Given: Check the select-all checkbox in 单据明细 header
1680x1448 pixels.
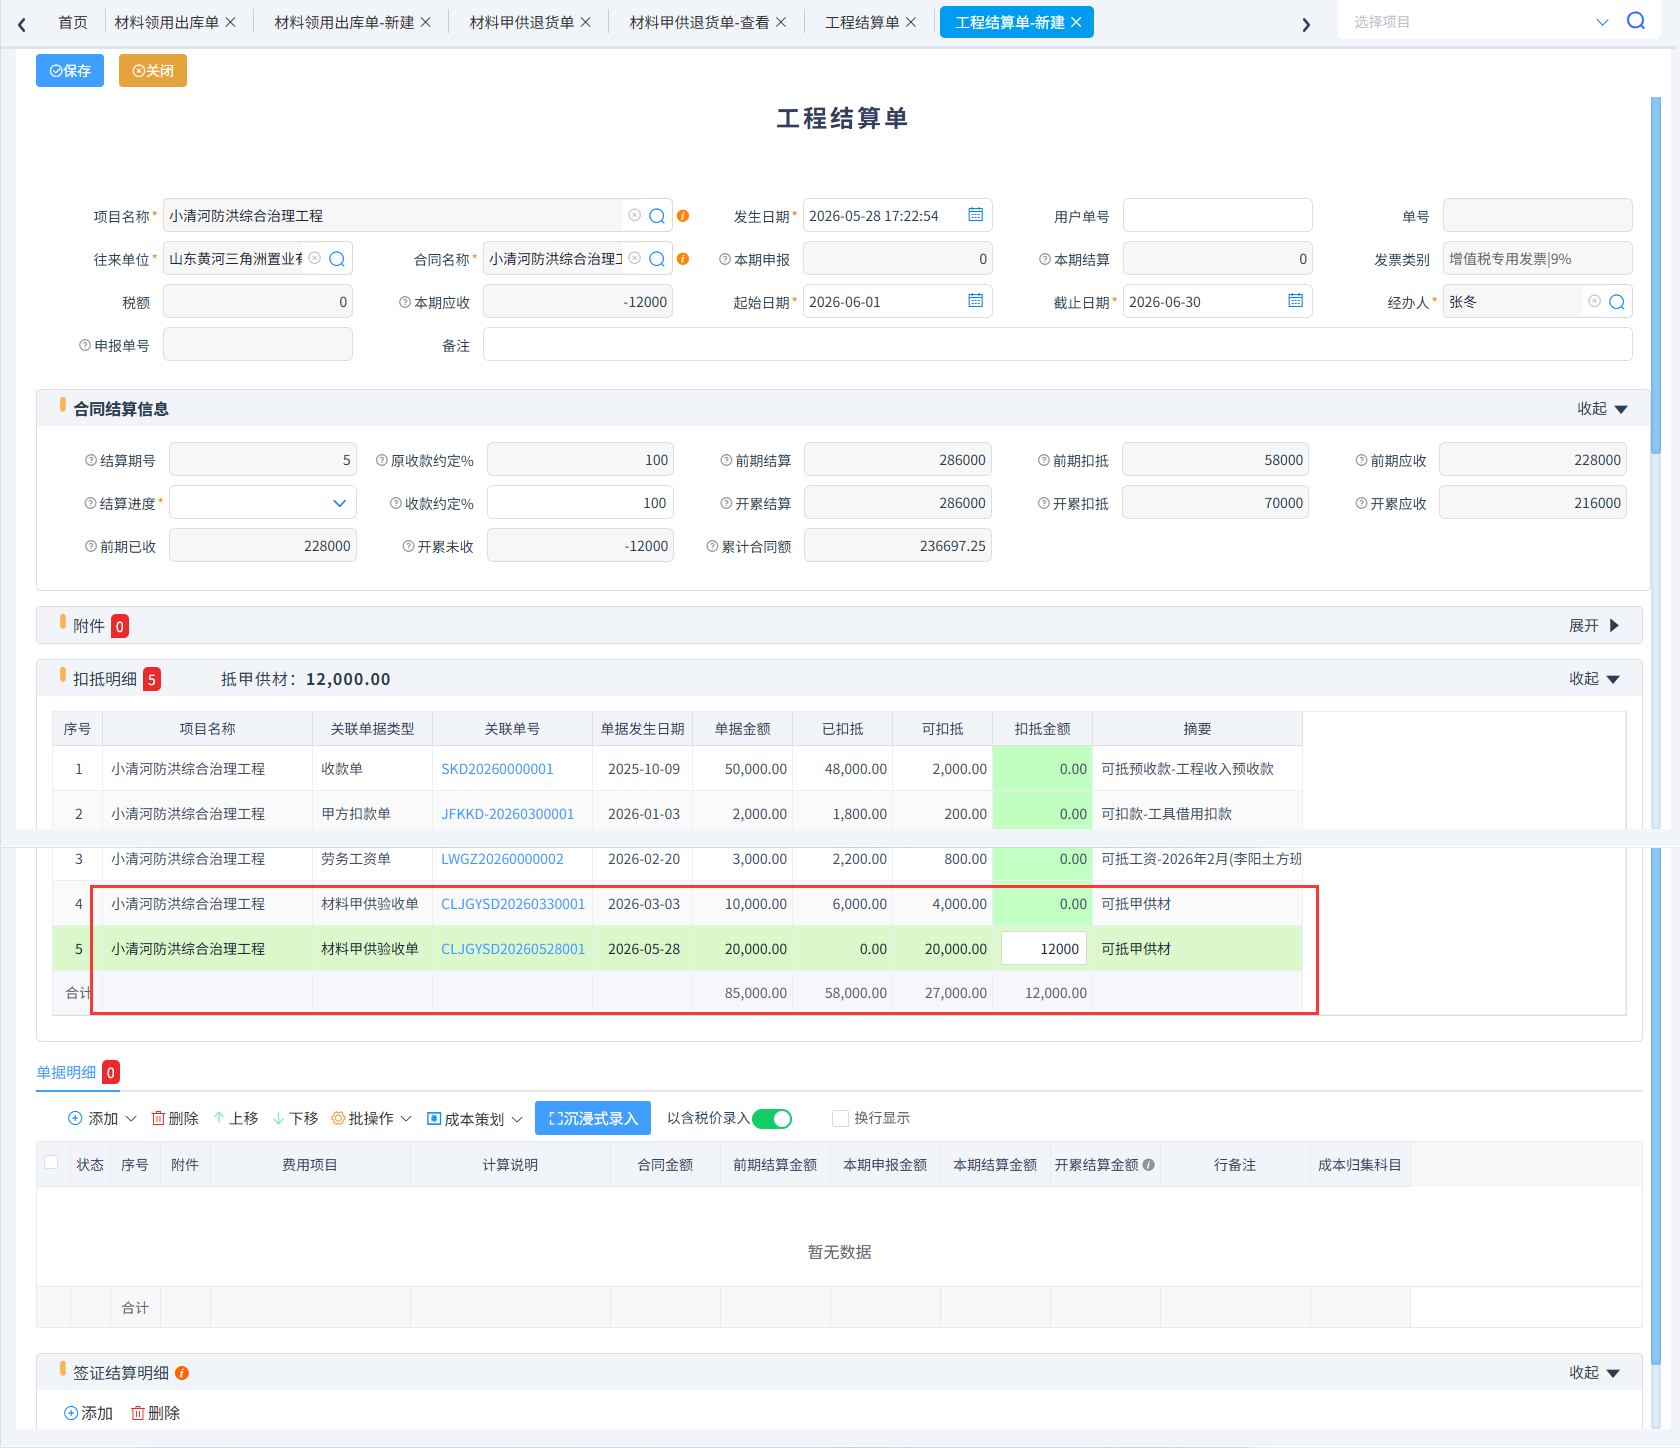Looking at the screenshot, I should pos(51,1162).
